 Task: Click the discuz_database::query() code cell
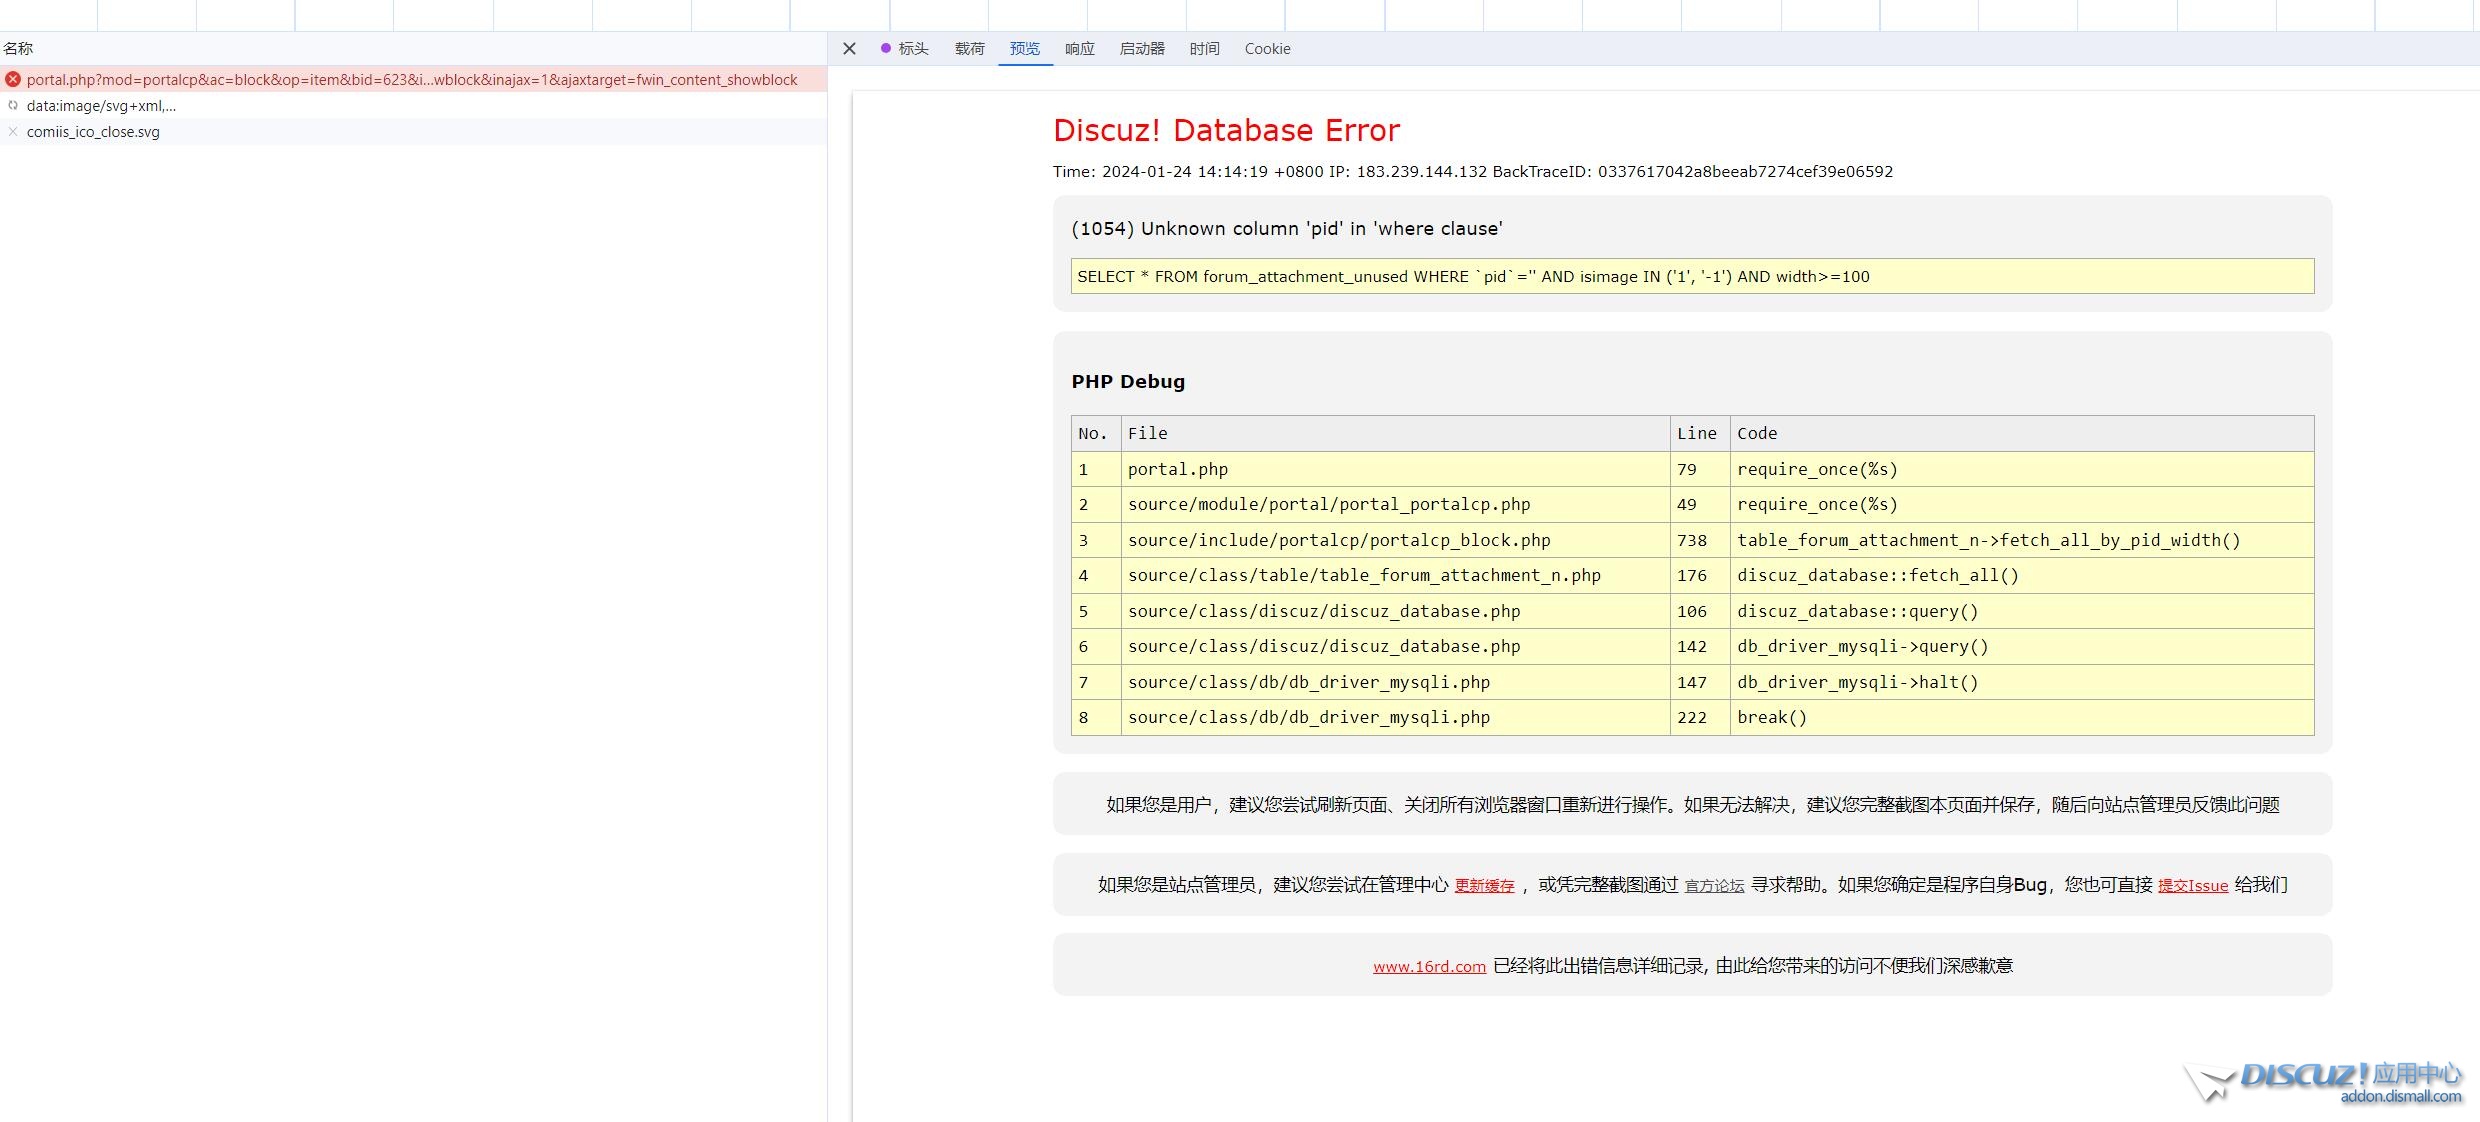tap(2022, 611)
